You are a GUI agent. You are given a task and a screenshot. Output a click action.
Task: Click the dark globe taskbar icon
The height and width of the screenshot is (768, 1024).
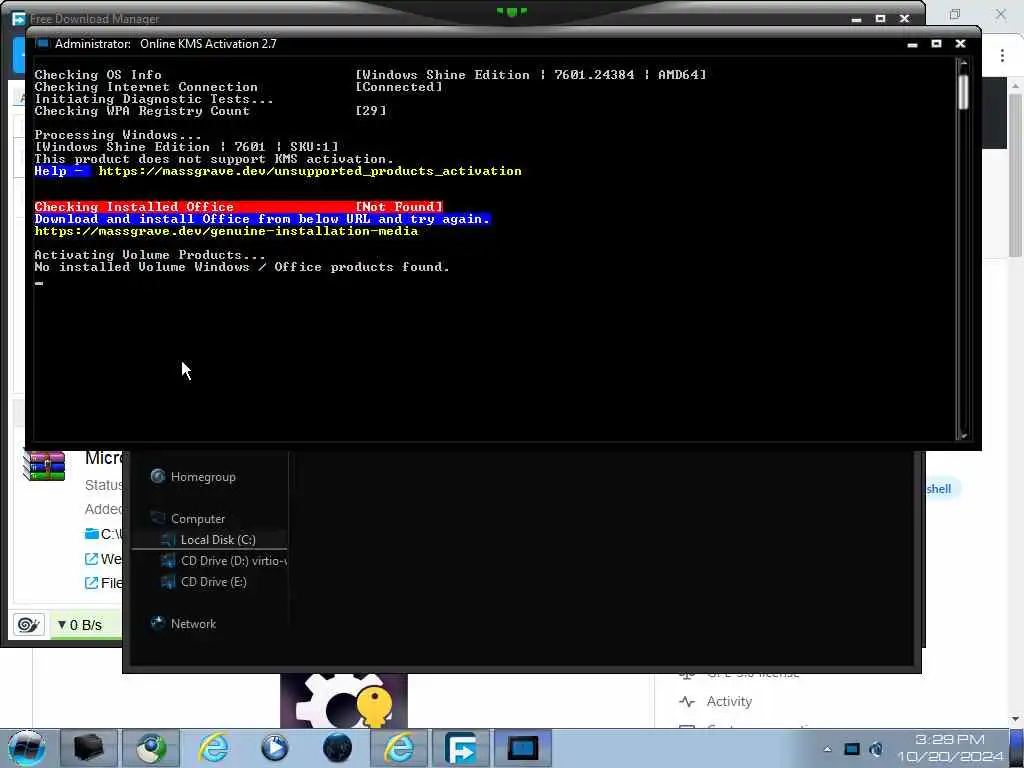(x=337, y=748)
